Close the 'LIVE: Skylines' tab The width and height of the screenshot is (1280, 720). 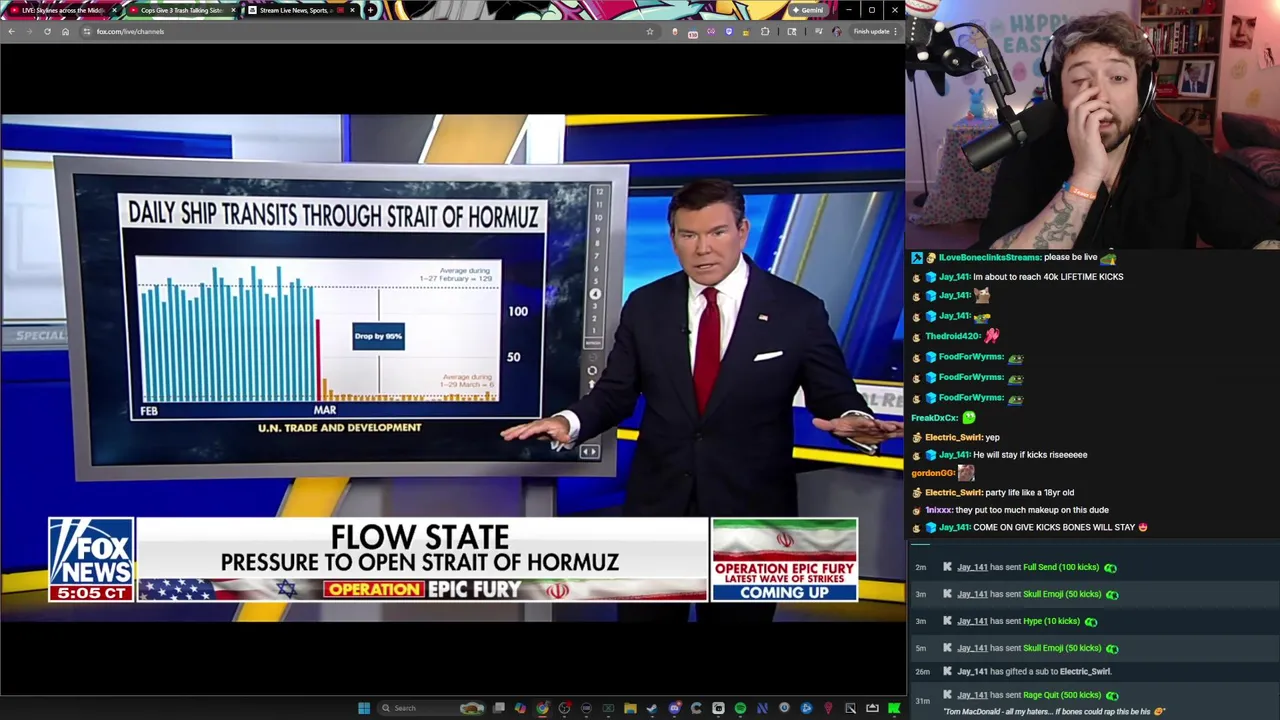click(x=114, y=10)
